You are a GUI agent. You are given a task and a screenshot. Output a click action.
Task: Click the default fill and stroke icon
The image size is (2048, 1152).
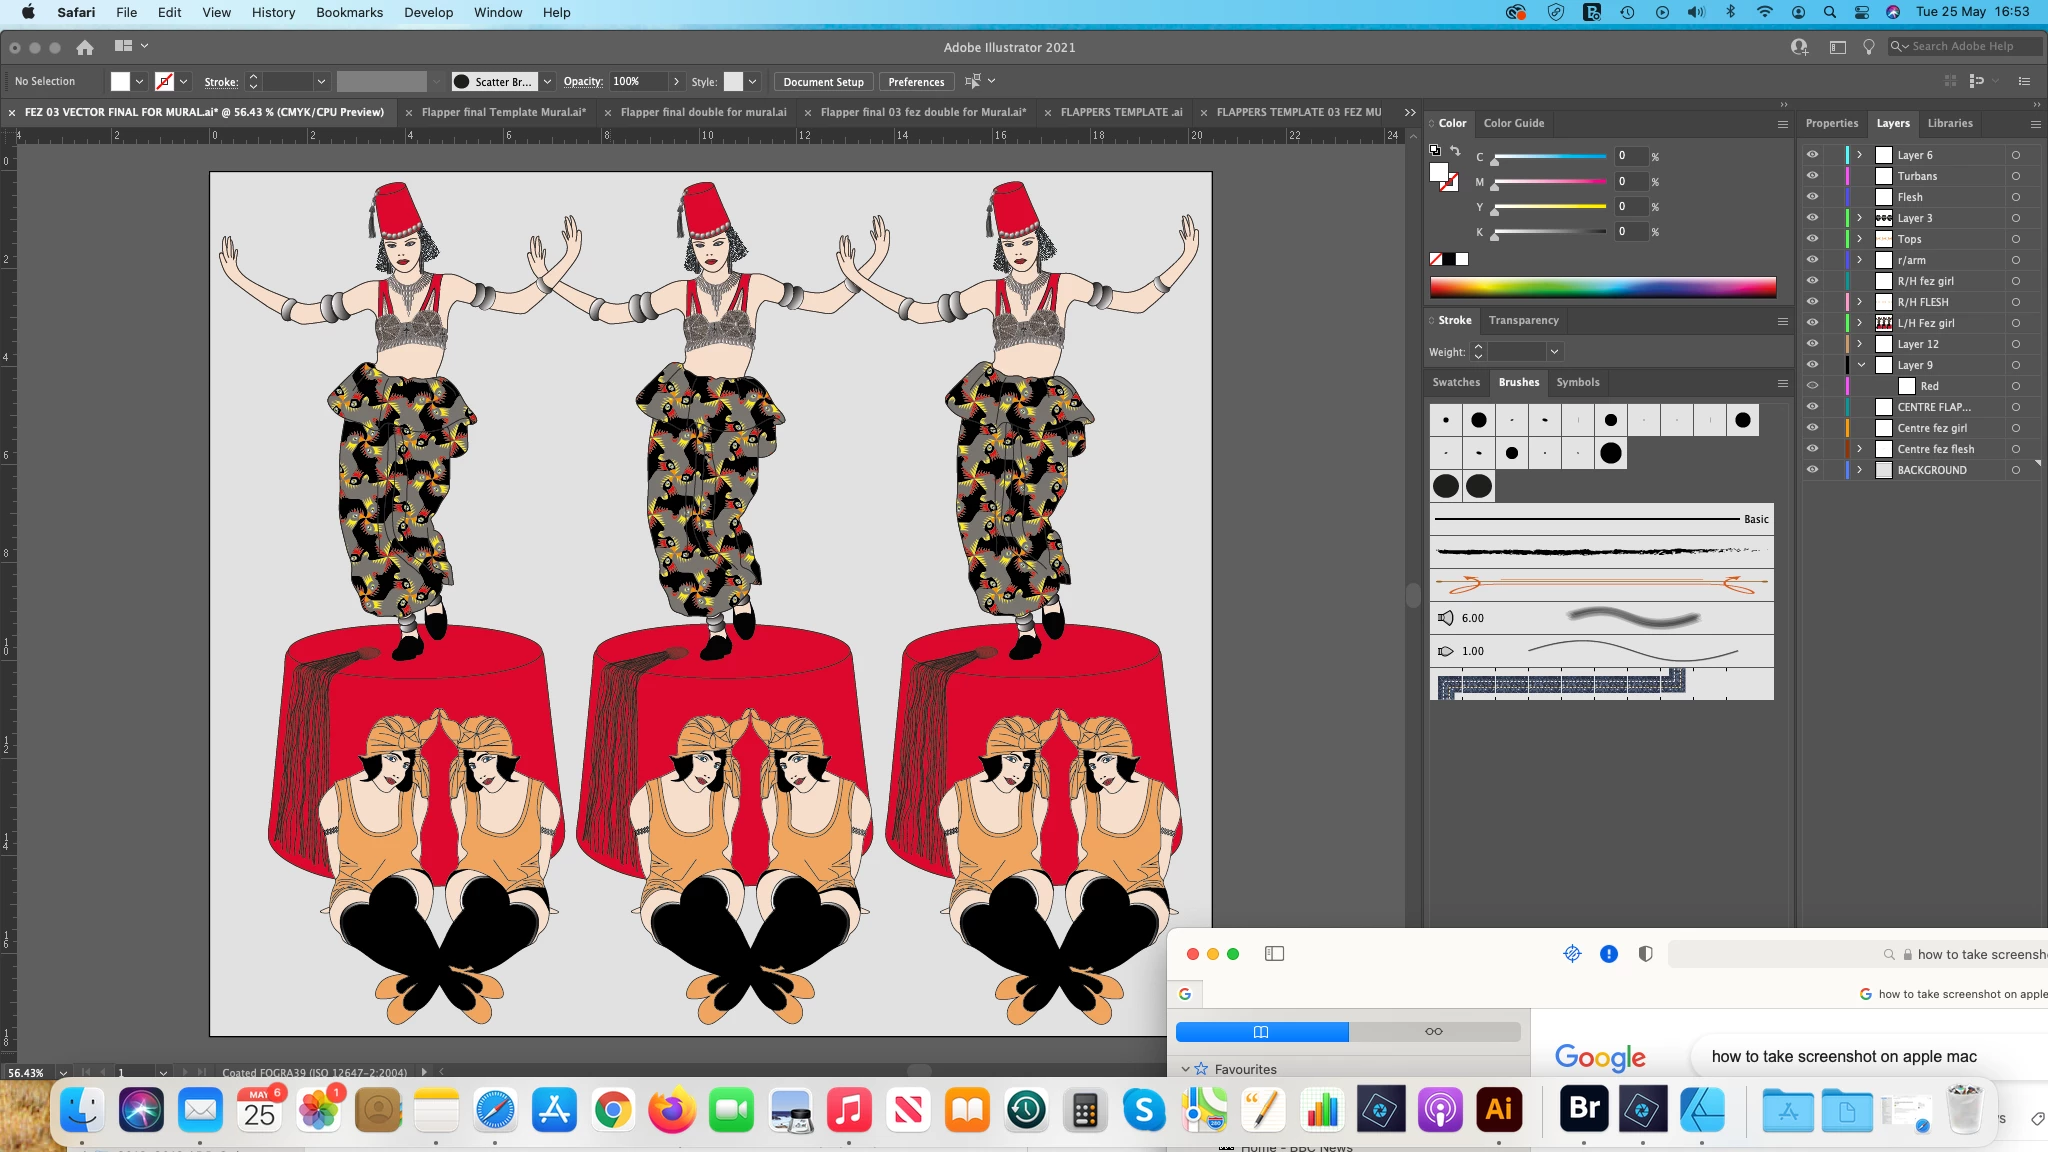[x=1435, y=150]
